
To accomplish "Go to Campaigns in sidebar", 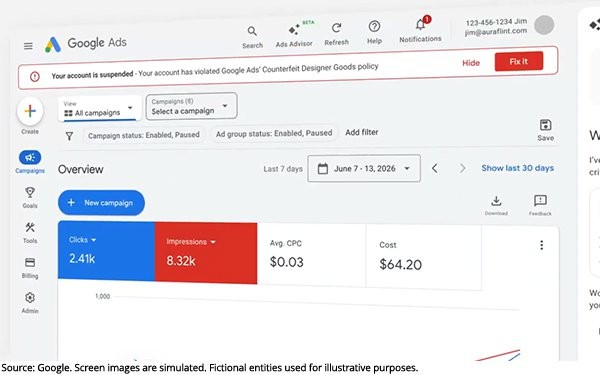I will click(x=30, y=162).
